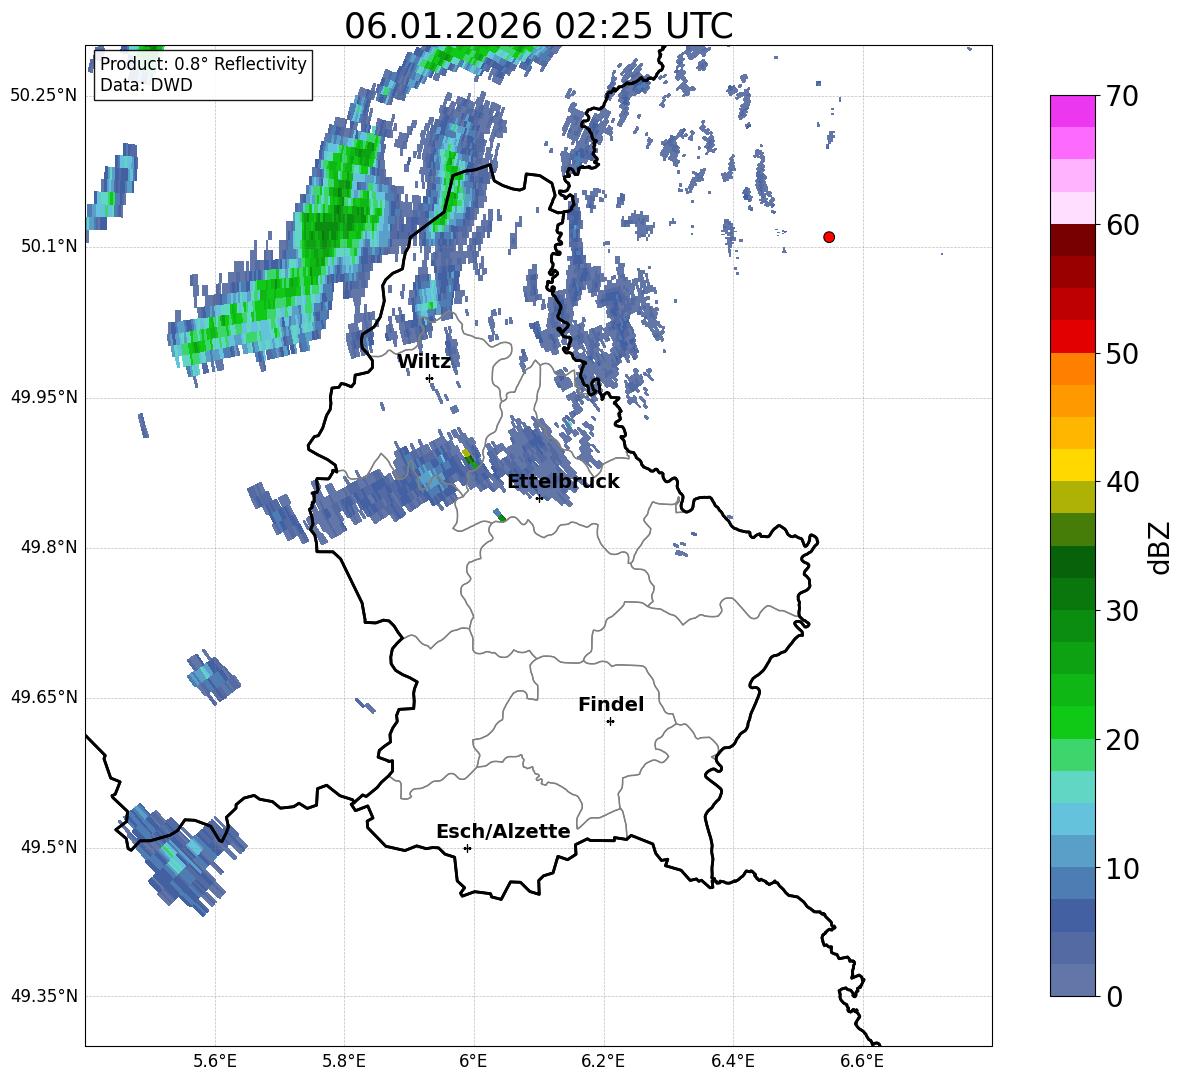This screenshot has height=1081, width=1184.
Task: Click the Product: 0.8° Reflectivity text
Action: pos(203,63)
